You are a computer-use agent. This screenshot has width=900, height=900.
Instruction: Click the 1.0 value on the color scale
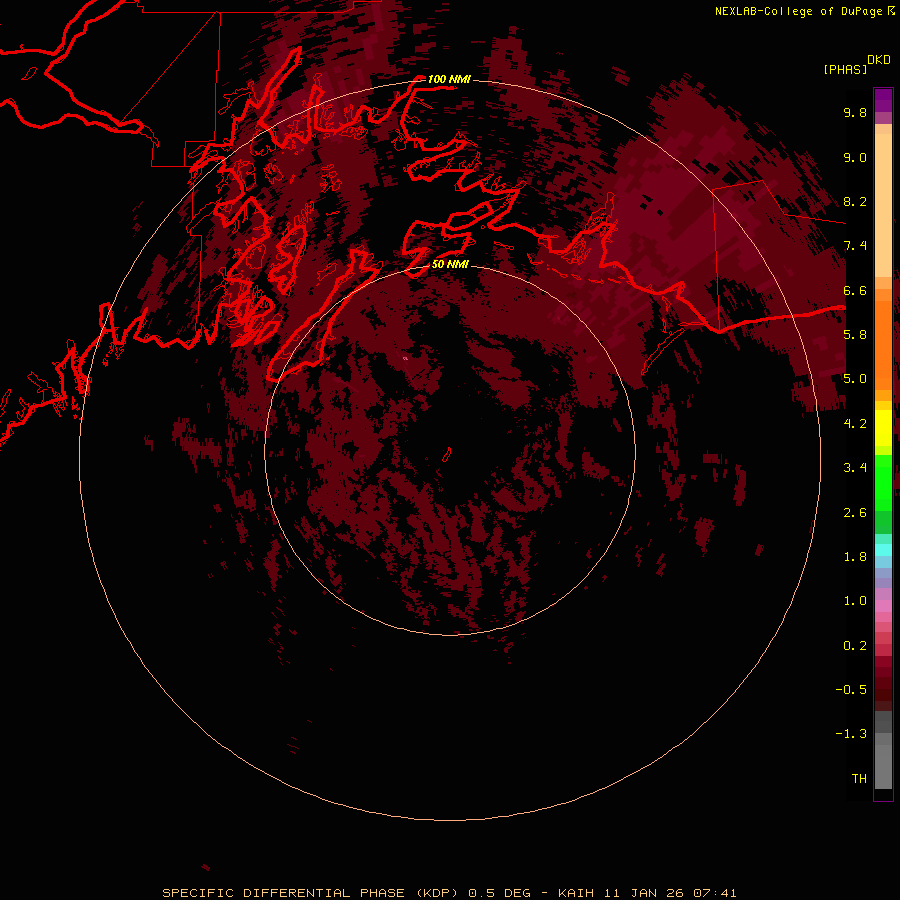pos(855,601)
